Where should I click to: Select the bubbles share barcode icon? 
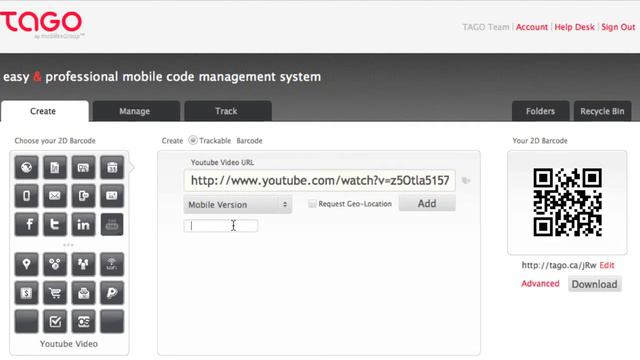click(x=55, y=264)
